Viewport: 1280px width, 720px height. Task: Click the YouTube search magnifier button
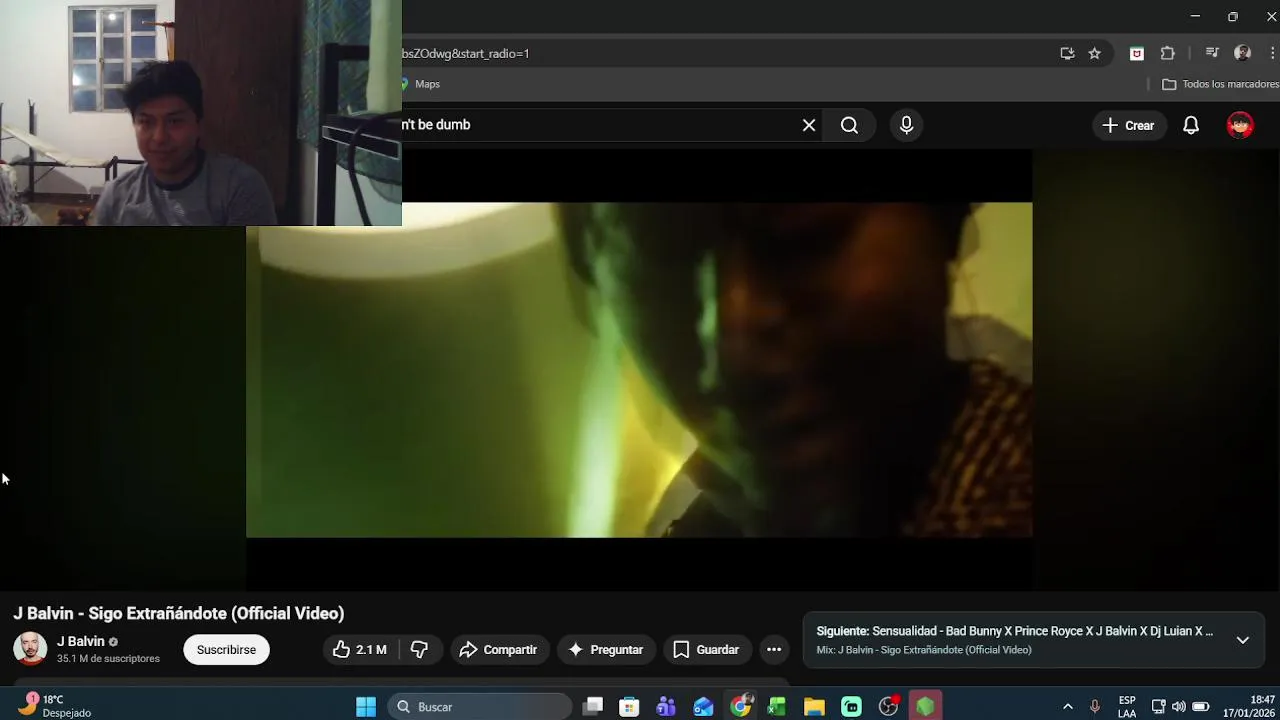[849, 125]
